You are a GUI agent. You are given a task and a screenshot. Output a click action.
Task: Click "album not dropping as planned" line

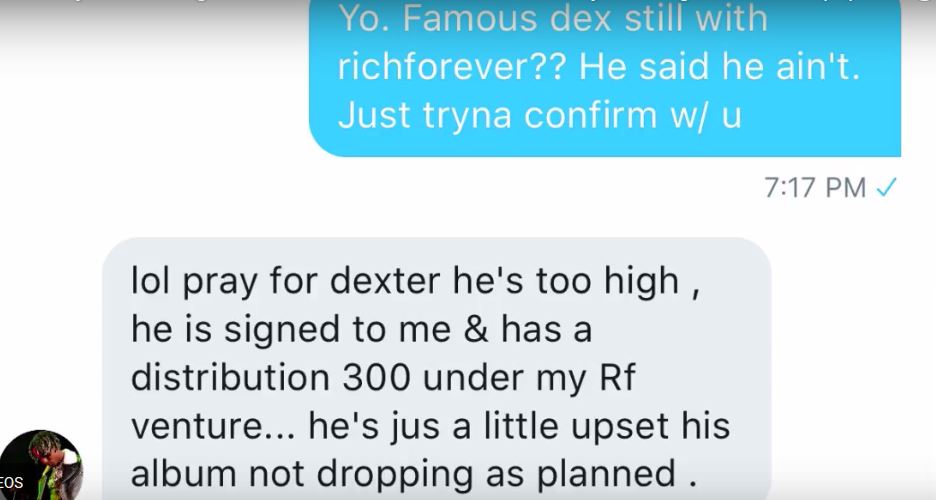(x=403, y=475)
